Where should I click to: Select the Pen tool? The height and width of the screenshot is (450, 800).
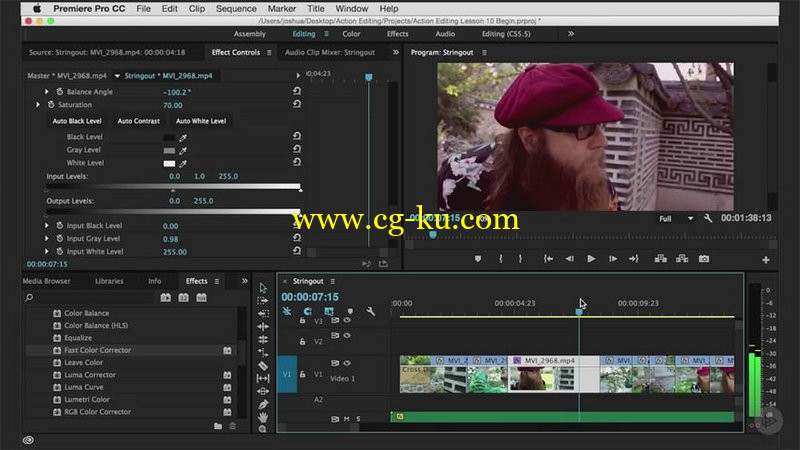[263, 405]
